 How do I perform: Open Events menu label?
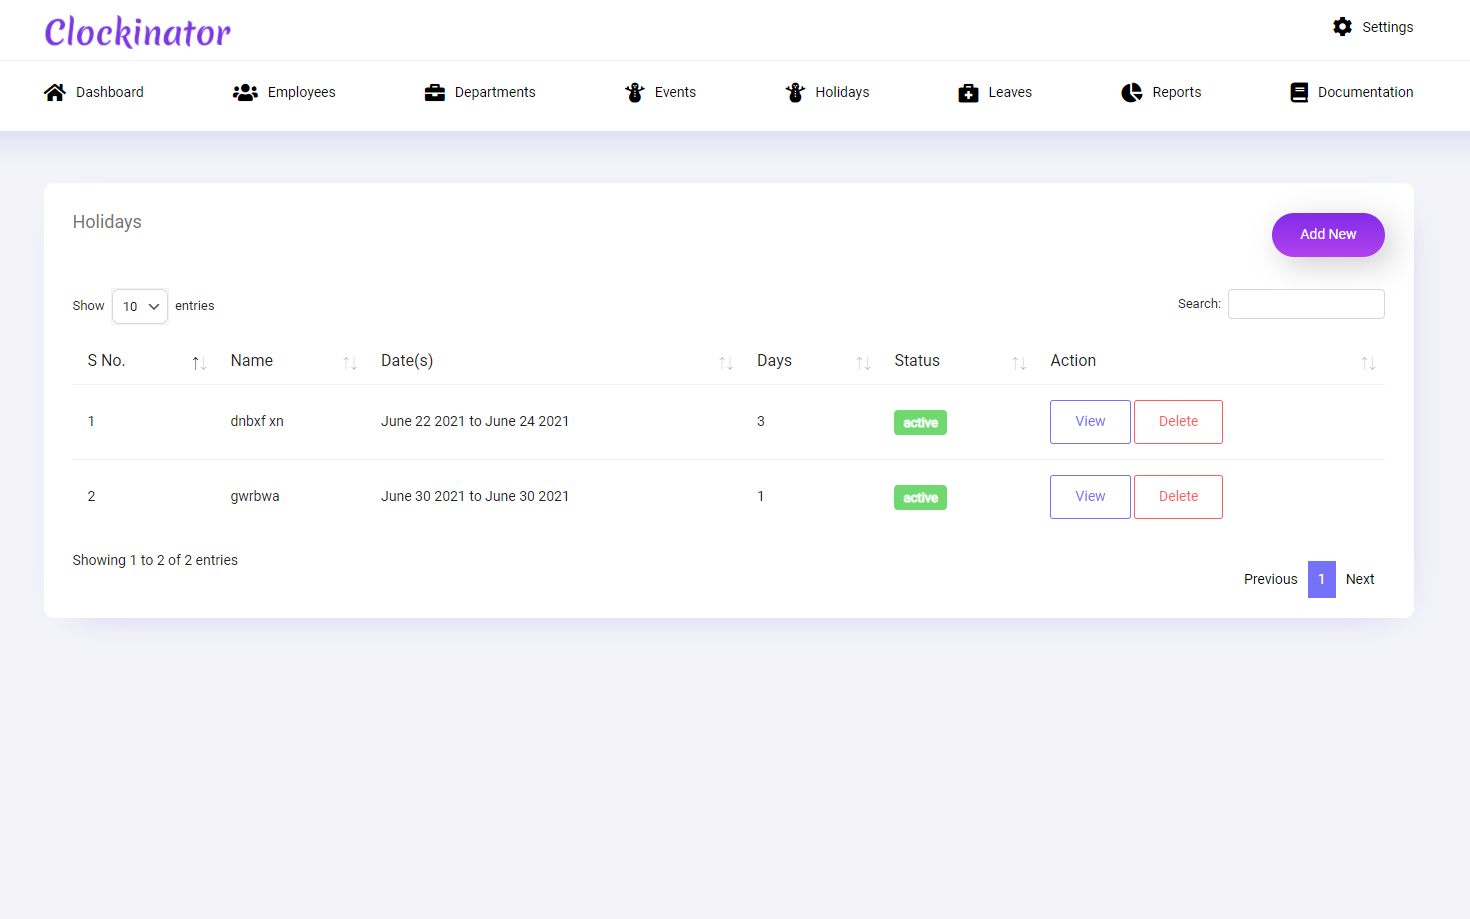click(x=675, y=92)
